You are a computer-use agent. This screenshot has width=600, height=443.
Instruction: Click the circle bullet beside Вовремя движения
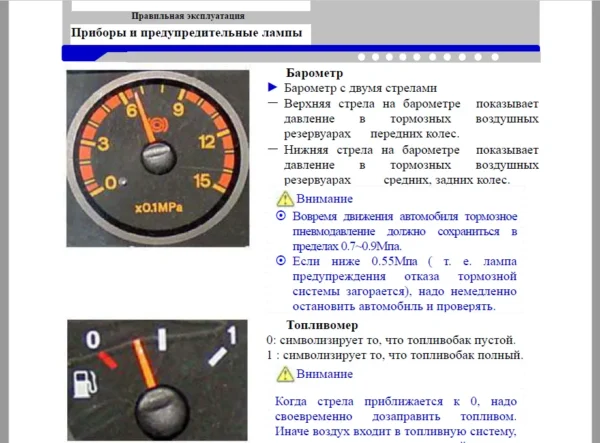pos(281,216)
